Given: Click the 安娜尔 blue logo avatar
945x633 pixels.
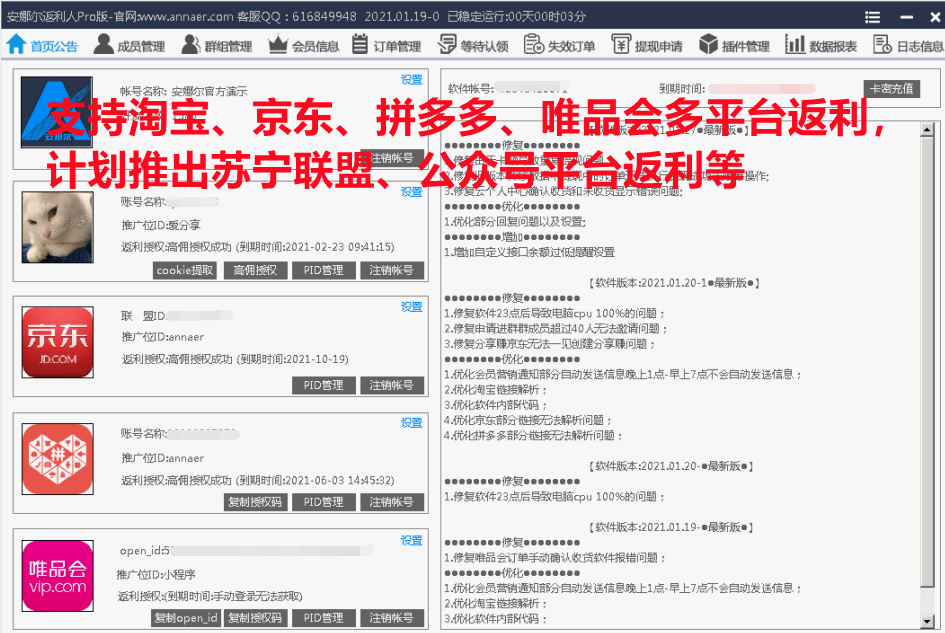Looking at the screenshot, I should pyautogui.click(x=57, y=112).
